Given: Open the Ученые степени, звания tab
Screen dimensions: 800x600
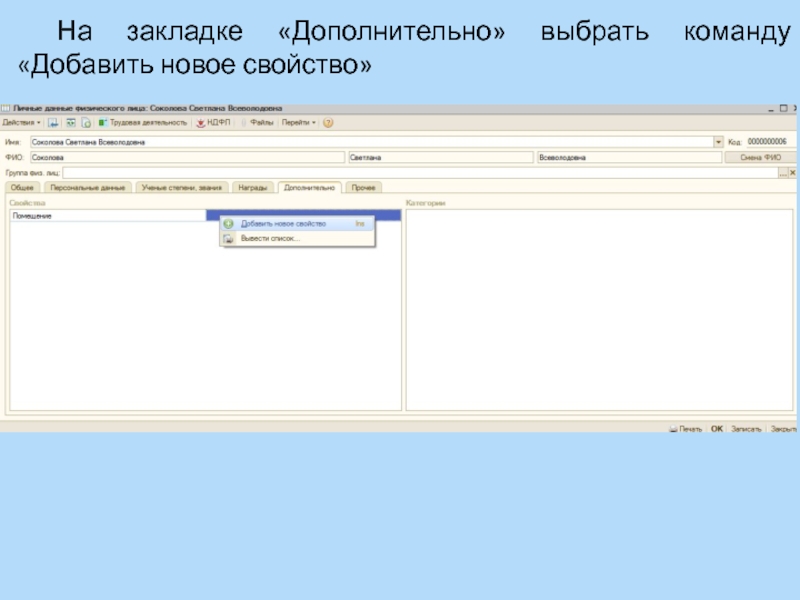Looking at the screenshot, I should pyautogui.click(x=181, y=187).
